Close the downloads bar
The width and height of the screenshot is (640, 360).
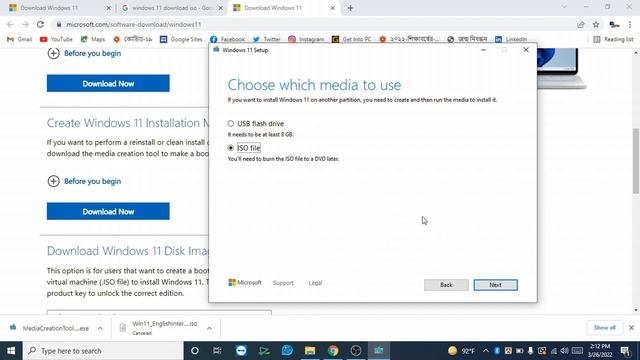[631, 328]
